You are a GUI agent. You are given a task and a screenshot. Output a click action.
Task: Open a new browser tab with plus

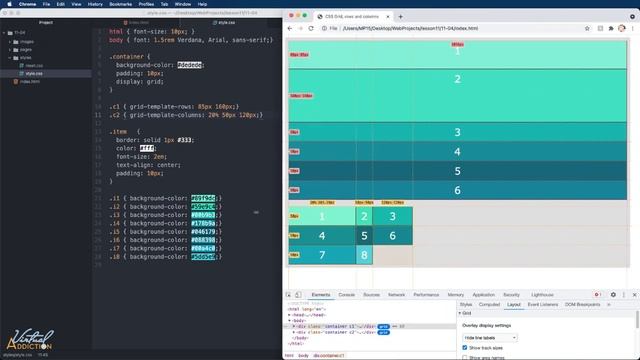400,17
